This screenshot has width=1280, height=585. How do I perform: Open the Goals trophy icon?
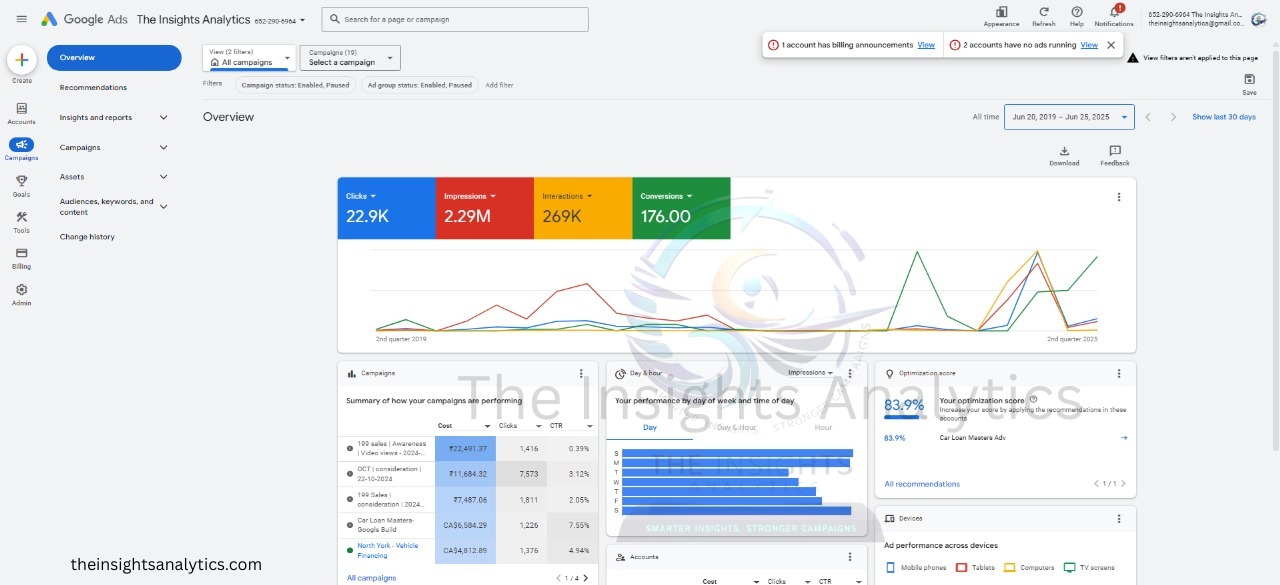click(x=22, y=181)
